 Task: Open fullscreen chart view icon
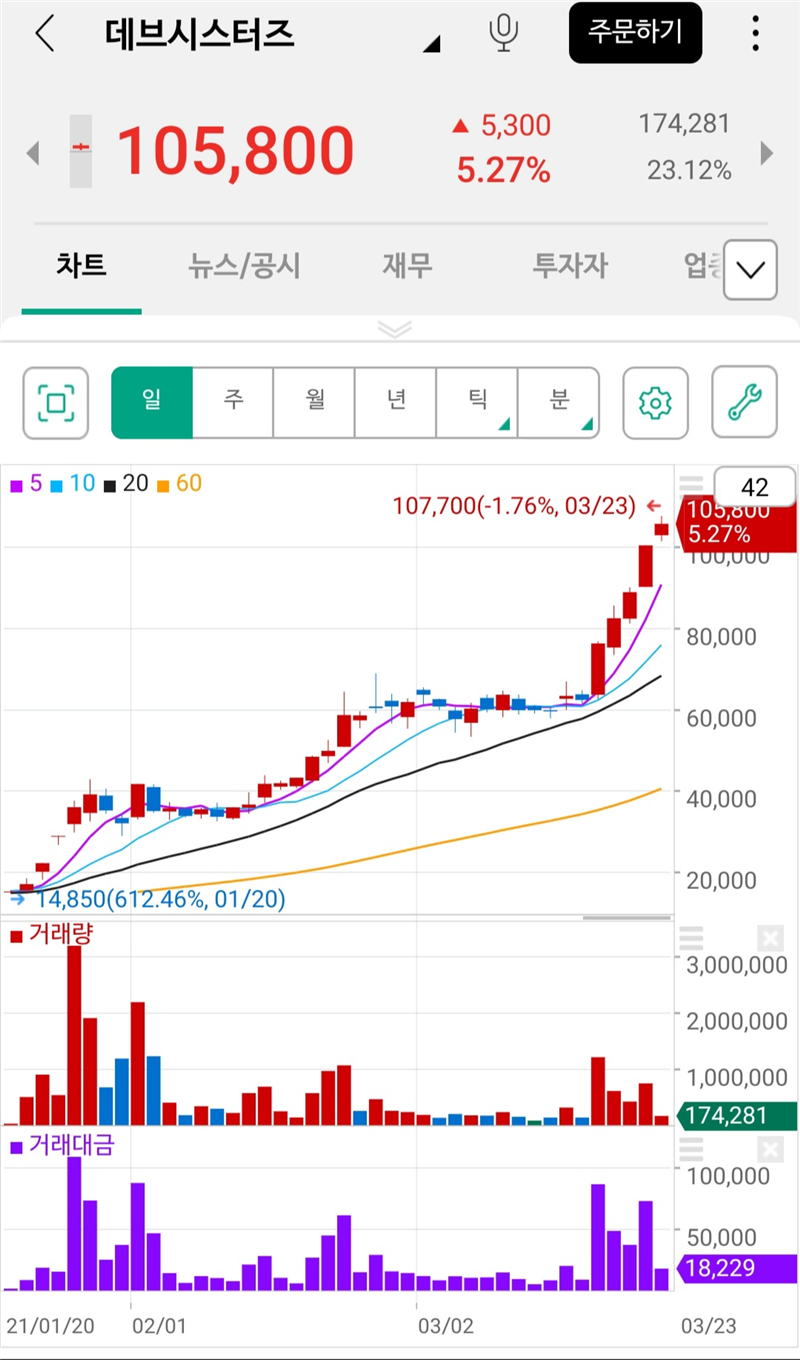coord(56,403)
